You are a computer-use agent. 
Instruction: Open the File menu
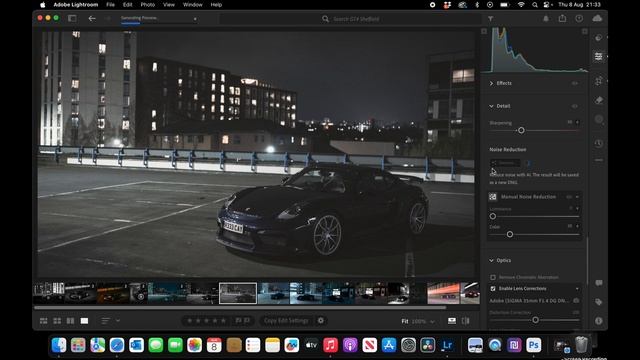111,5
